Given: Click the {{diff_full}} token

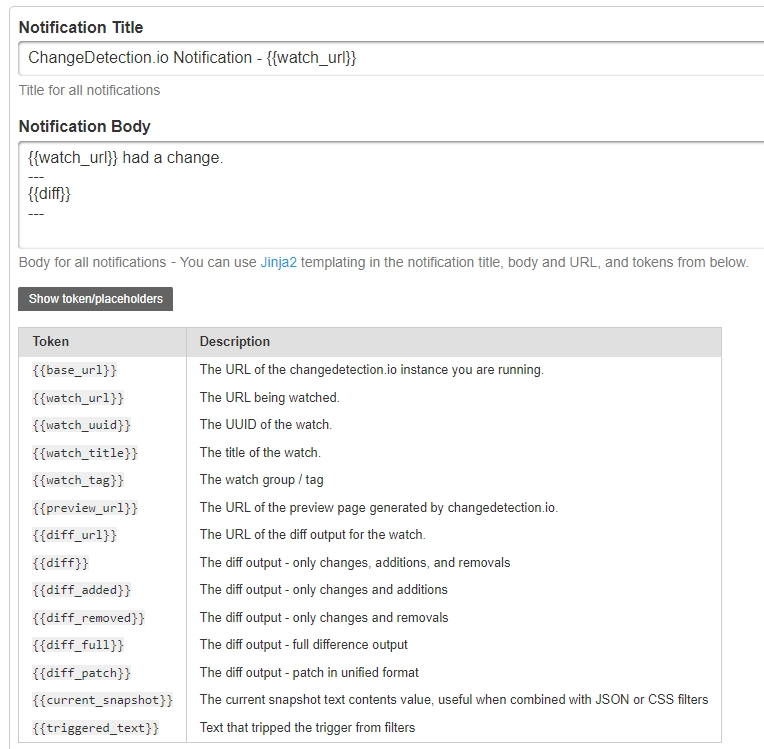Looking at the screenshot, I should (x=78, y=645).
